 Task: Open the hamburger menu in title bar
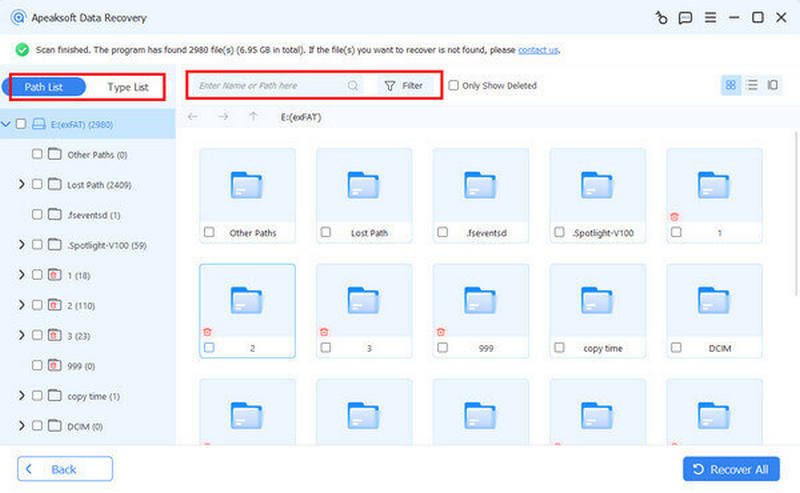tap(711, 18)
